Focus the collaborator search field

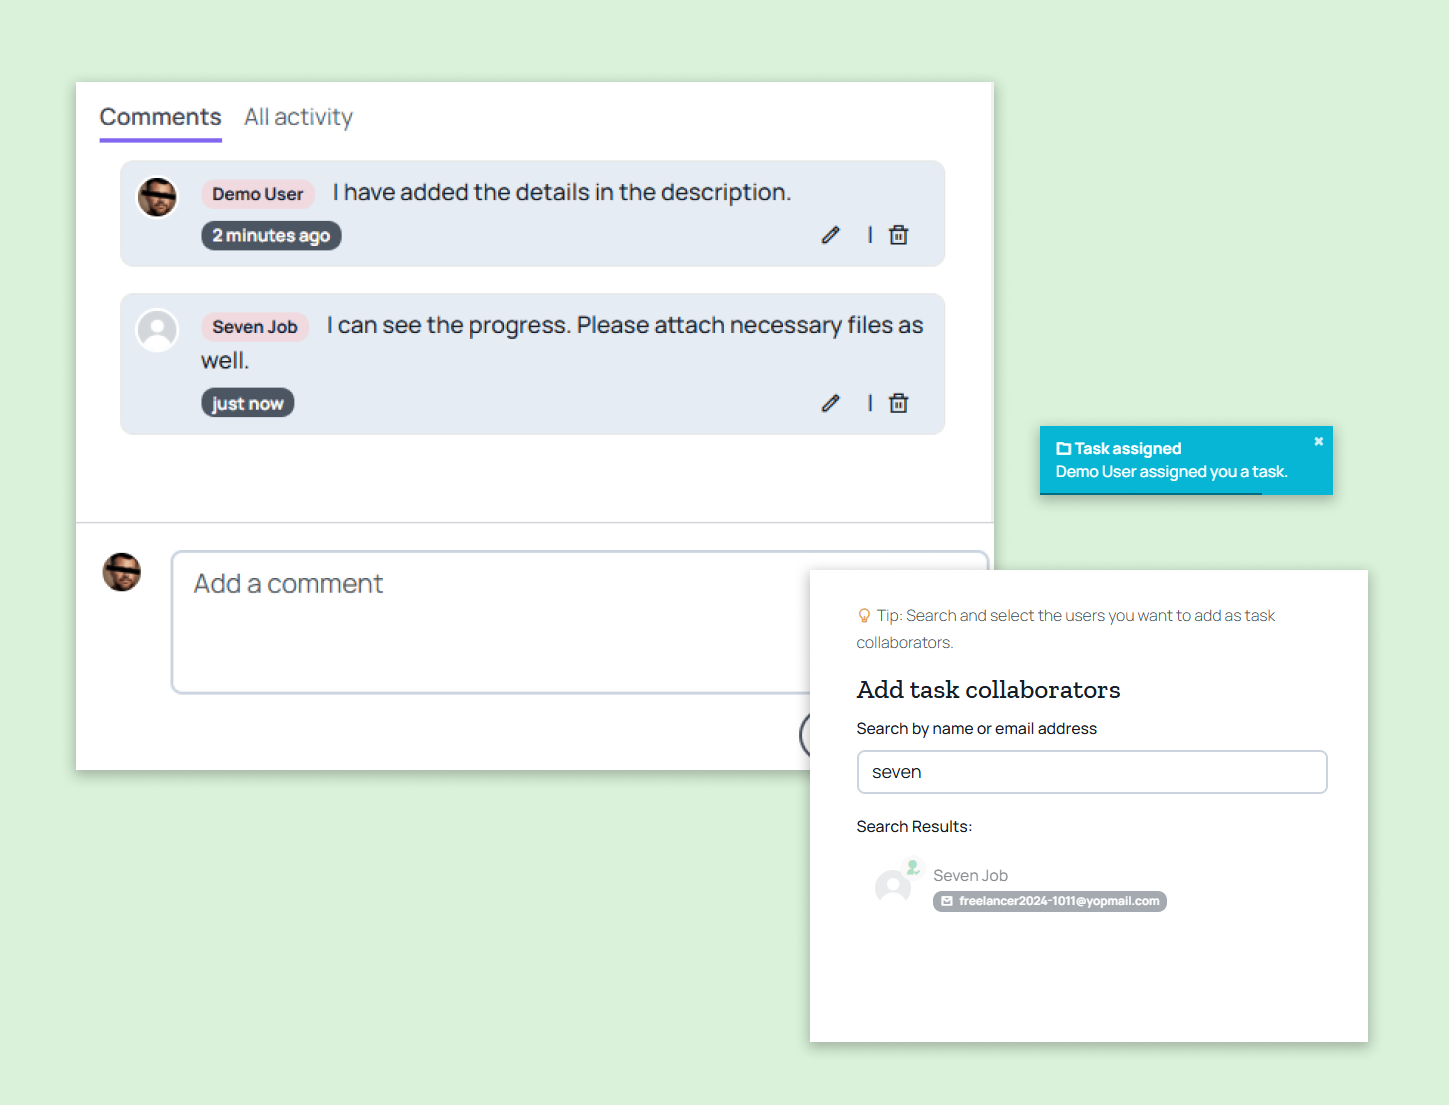pos(1091,772)
